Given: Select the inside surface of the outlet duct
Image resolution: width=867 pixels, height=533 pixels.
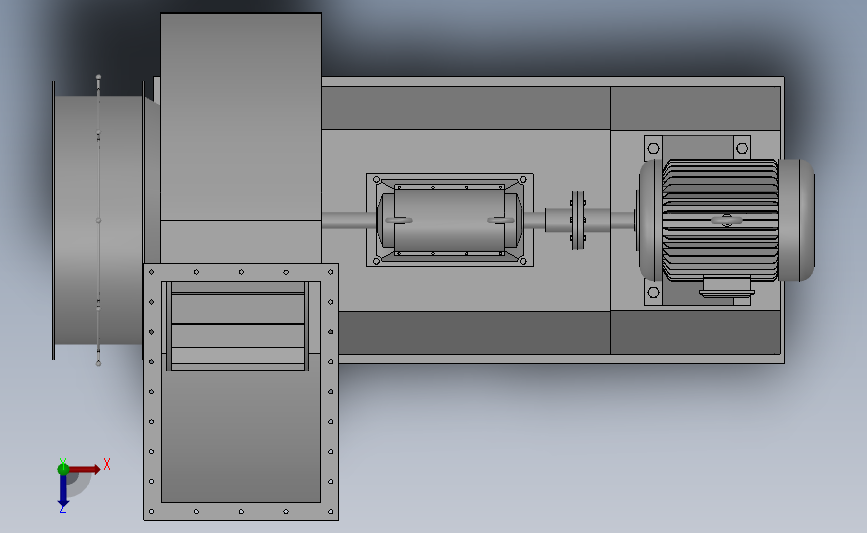Looking at the screenshot, I should click(x=241, y=436).
